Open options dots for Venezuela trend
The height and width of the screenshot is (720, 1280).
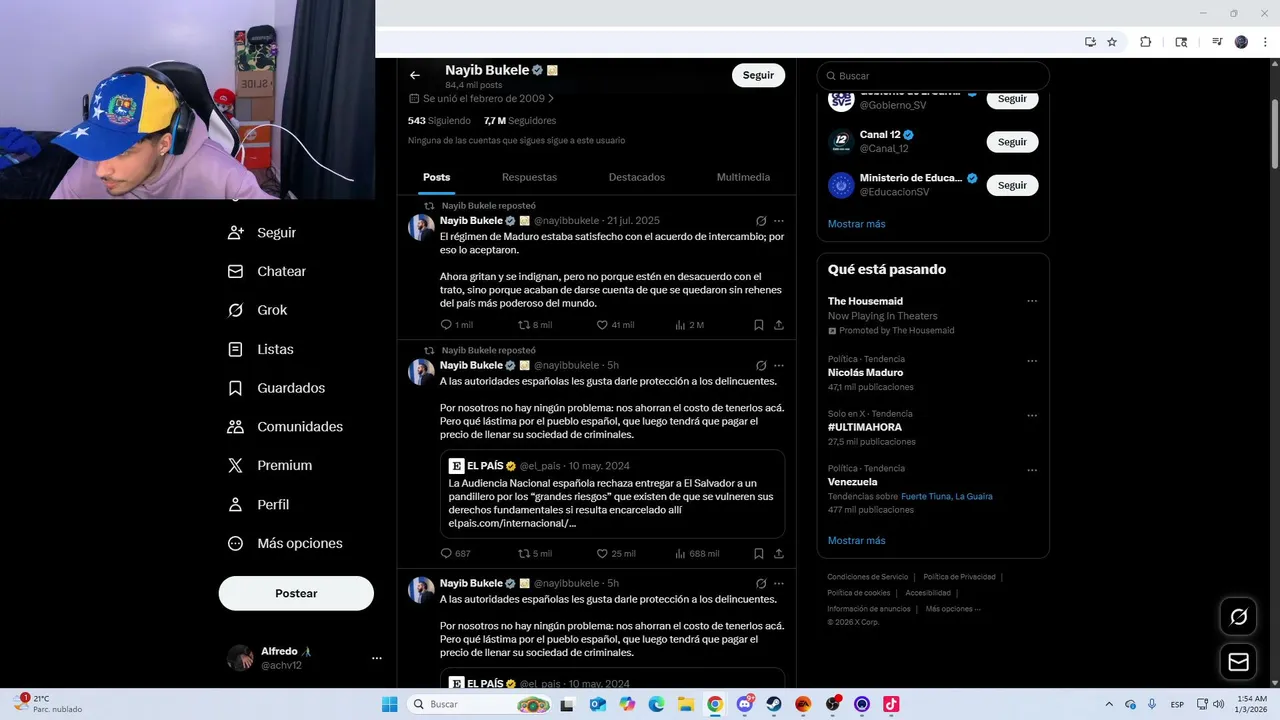point(1032,470)
